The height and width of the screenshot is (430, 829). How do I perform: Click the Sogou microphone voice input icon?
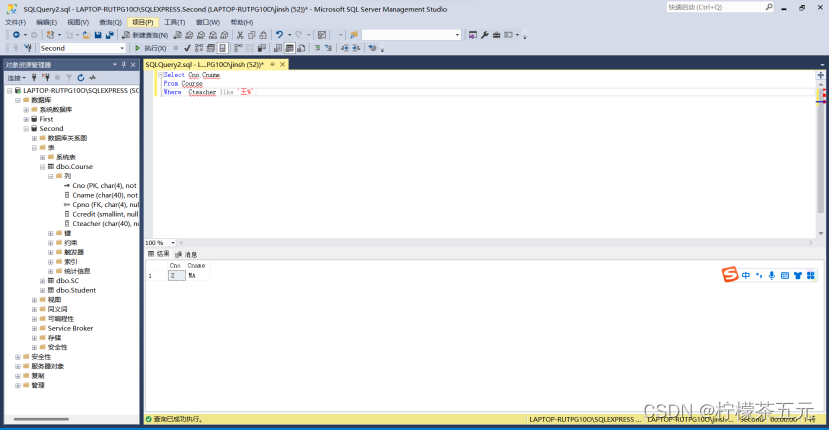[x=772, y=276]
